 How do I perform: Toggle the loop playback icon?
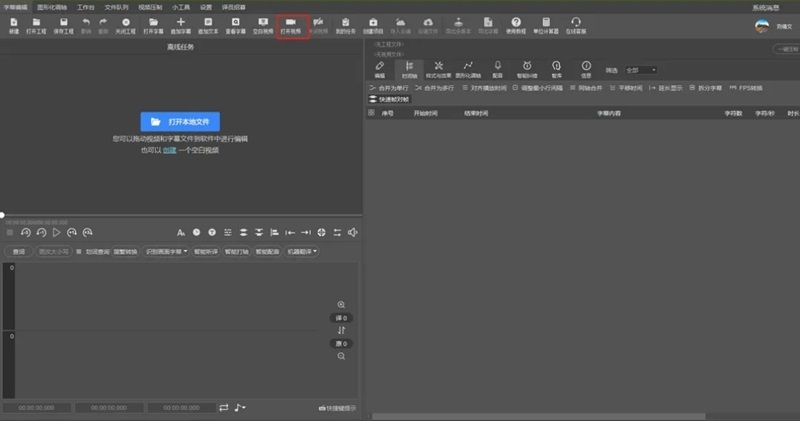point(224,407)
